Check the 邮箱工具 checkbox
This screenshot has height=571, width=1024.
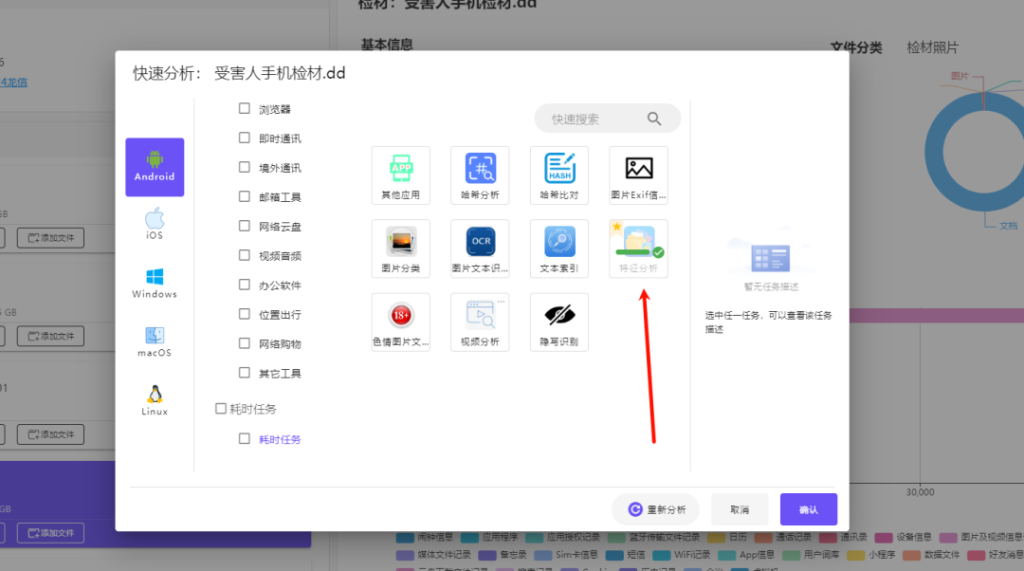coord(244,196)
